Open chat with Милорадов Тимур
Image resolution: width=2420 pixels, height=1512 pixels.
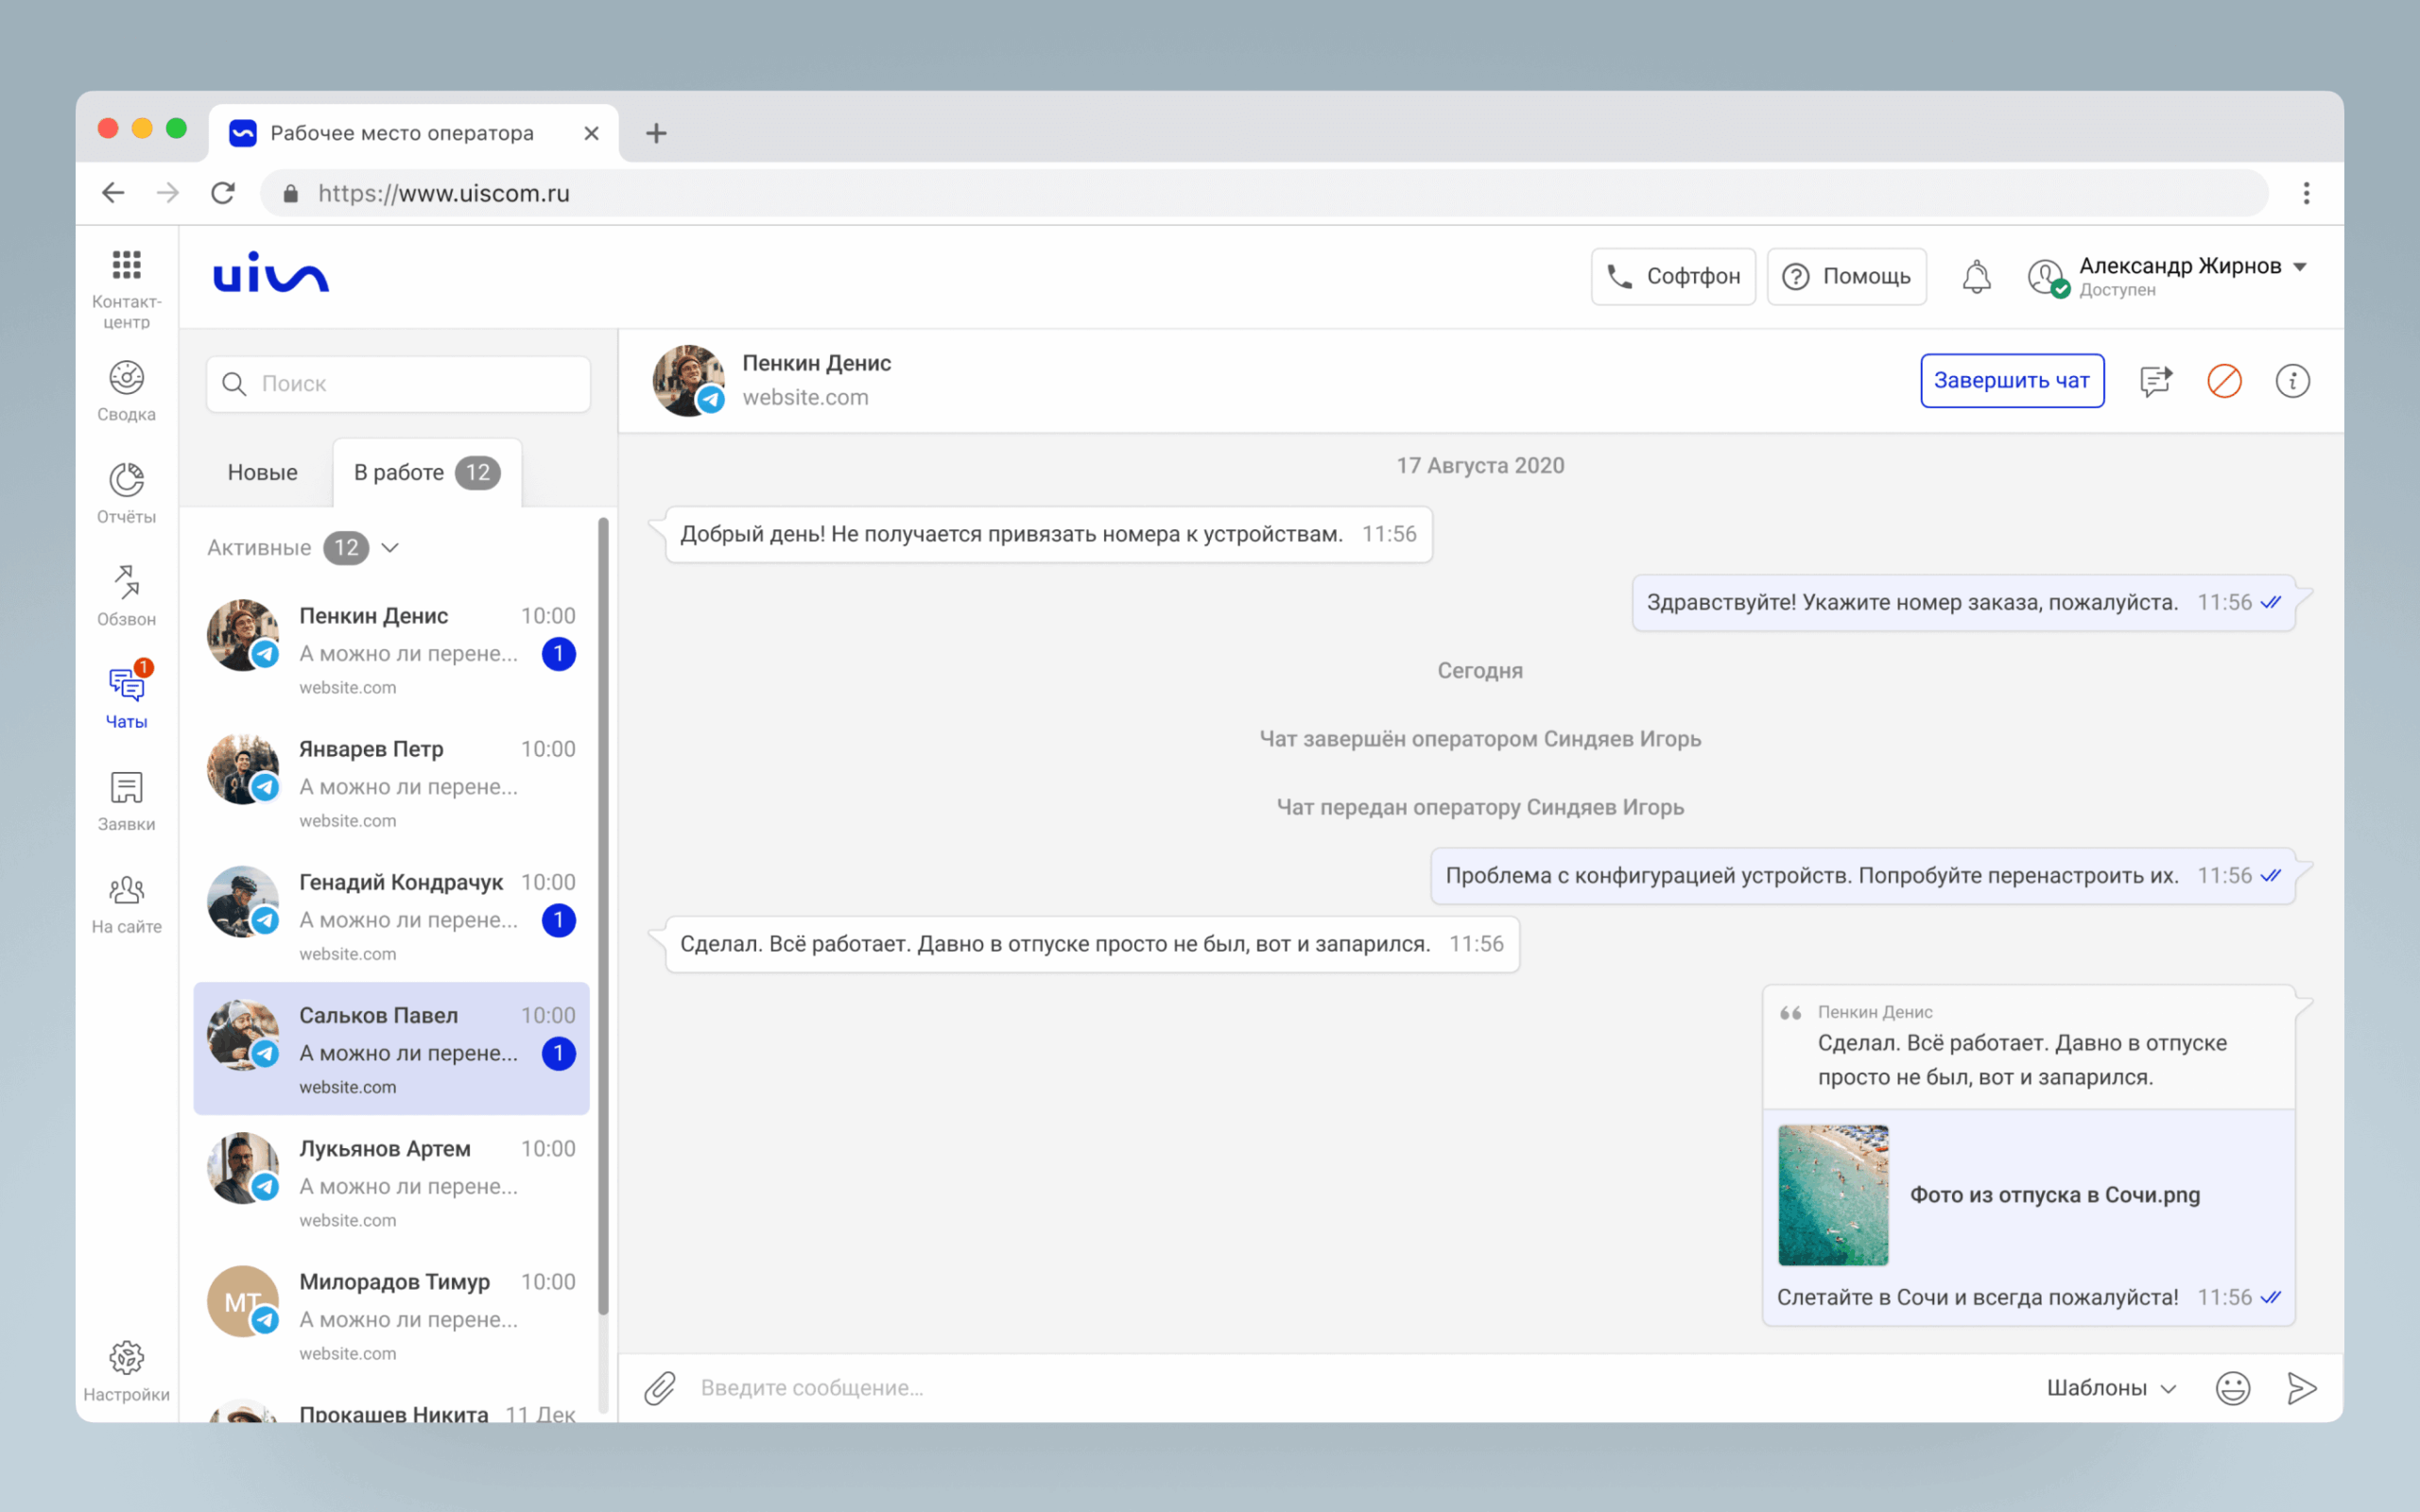click(x=391, y=1314)
